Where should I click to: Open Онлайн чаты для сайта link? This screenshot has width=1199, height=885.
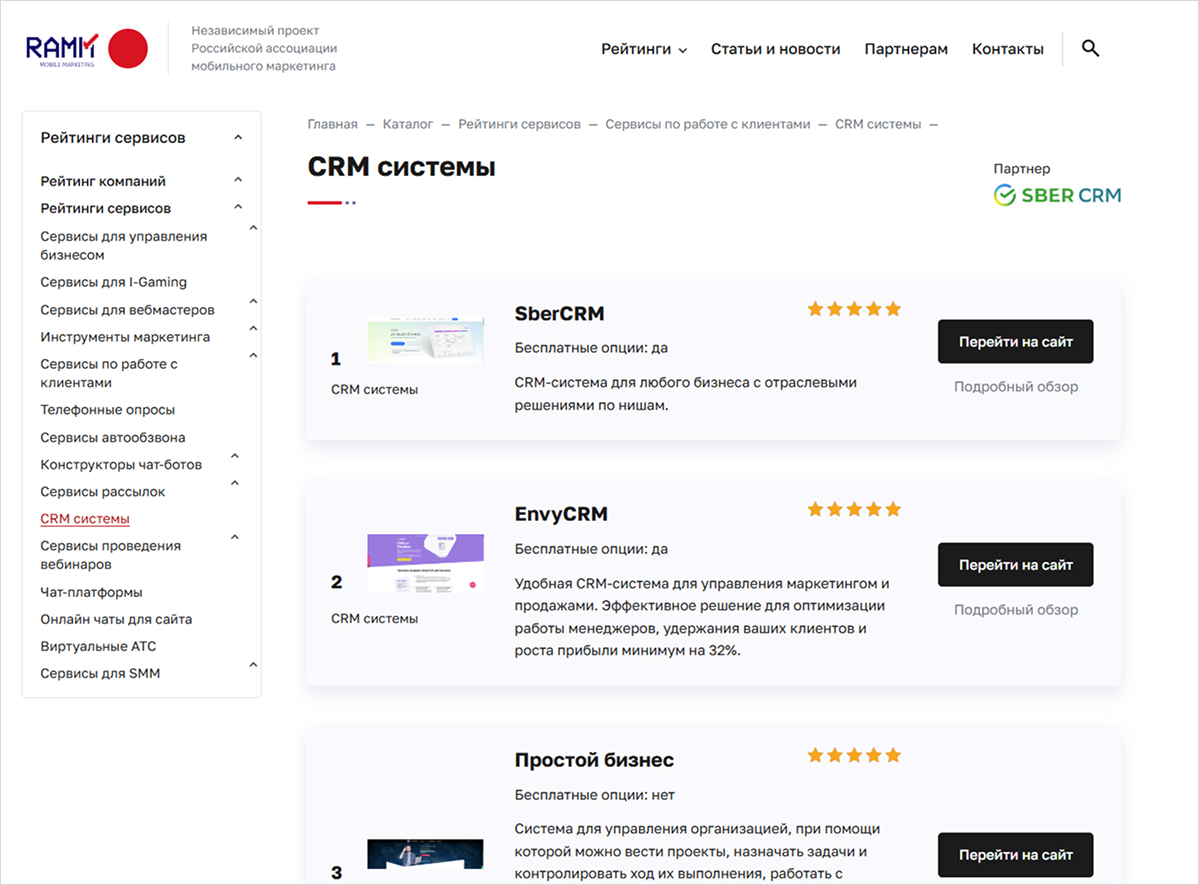(x=116, y=620)
